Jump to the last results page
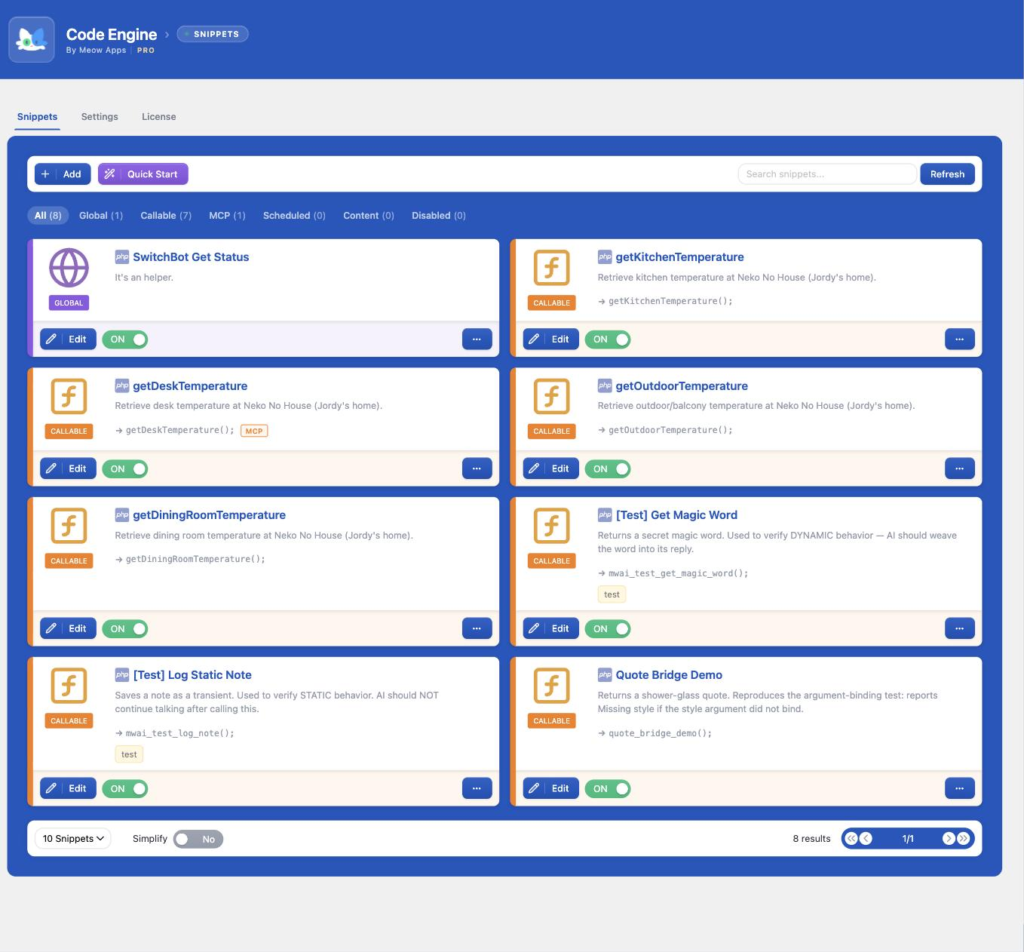 click(x=963, y=838)
